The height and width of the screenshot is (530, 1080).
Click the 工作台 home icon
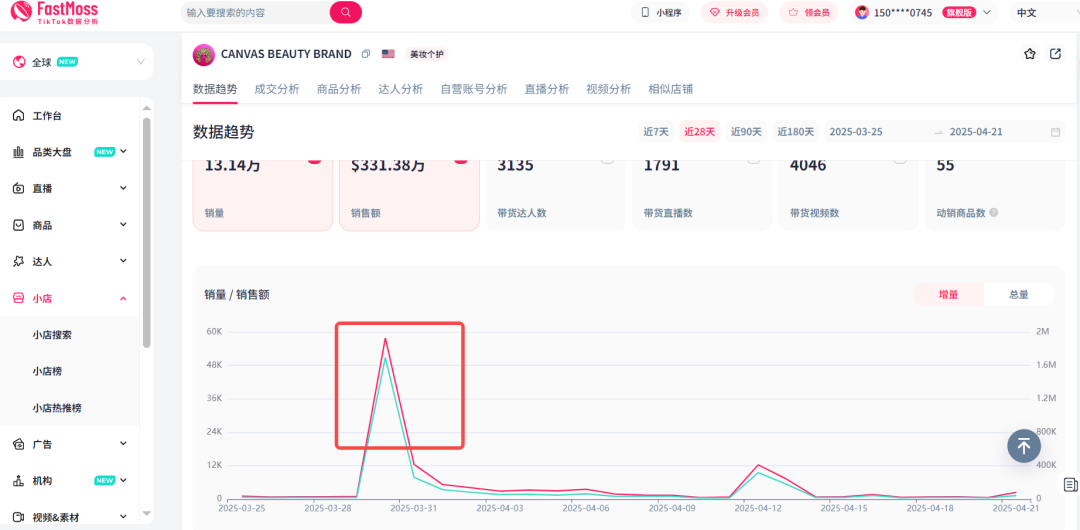pyautogui.click(x=19, y=116)
